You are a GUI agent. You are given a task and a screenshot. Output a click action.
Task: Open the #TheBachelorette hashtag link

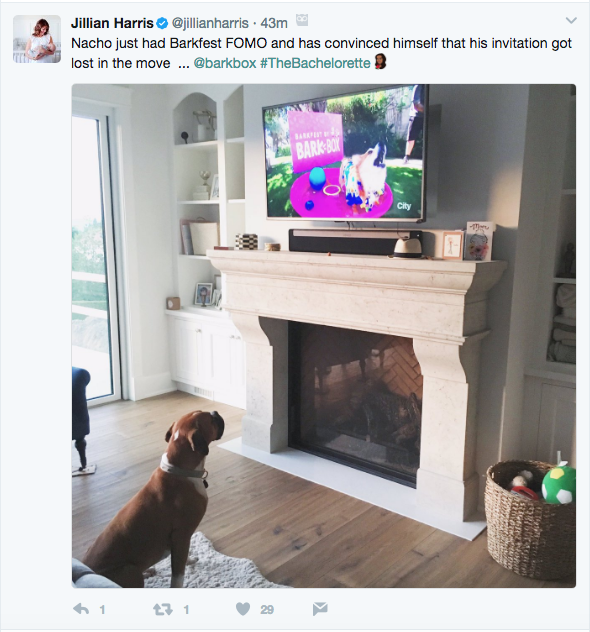315,63
